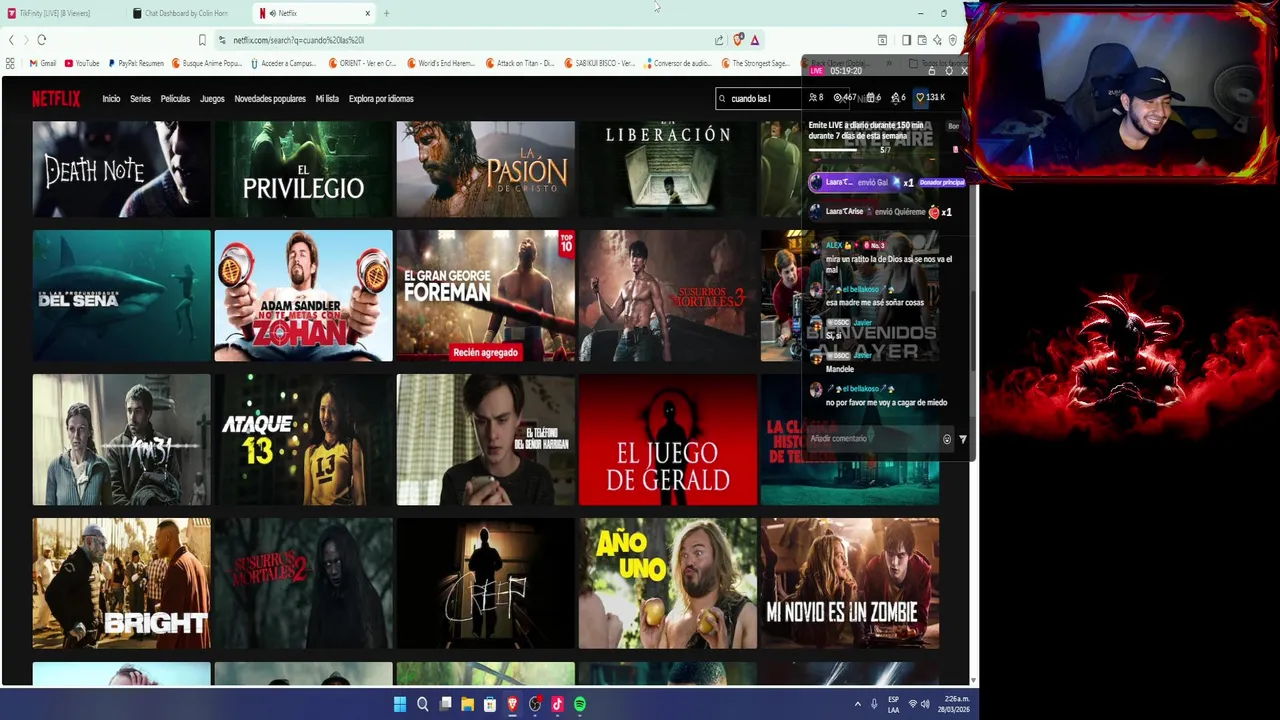The image size is (1280, 720).
Task: Open the Ataque 13 thumbnail
Action: pyautogui.click(x=303, y=440)
